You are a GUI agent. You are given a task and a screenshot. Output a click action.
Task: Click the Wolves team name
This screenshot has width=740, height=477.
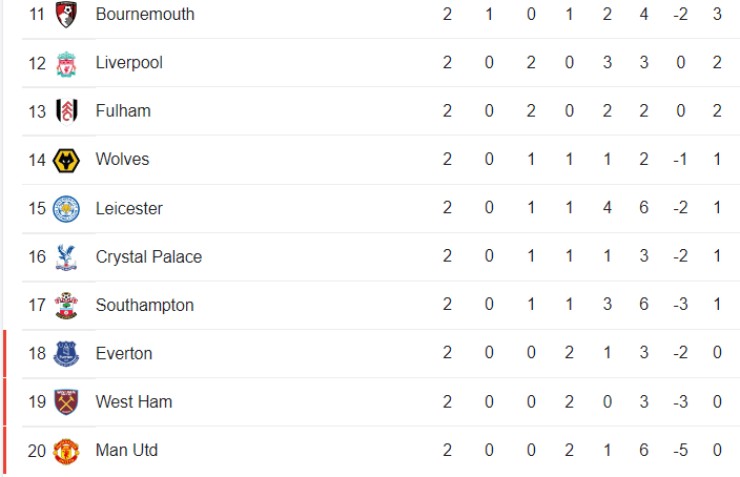click(122, 159)
